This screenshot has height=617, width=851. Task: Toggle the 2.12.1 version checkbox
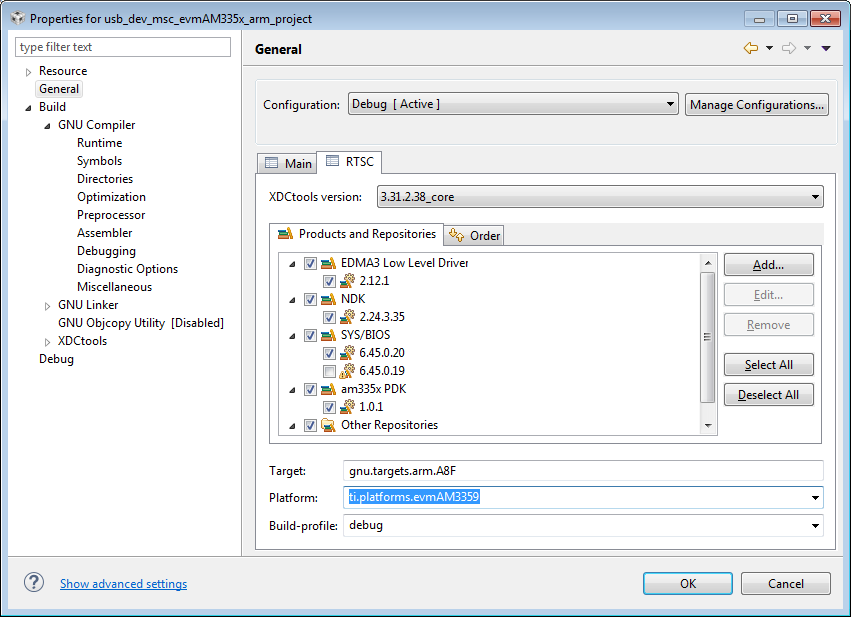[x=329, y=281]
